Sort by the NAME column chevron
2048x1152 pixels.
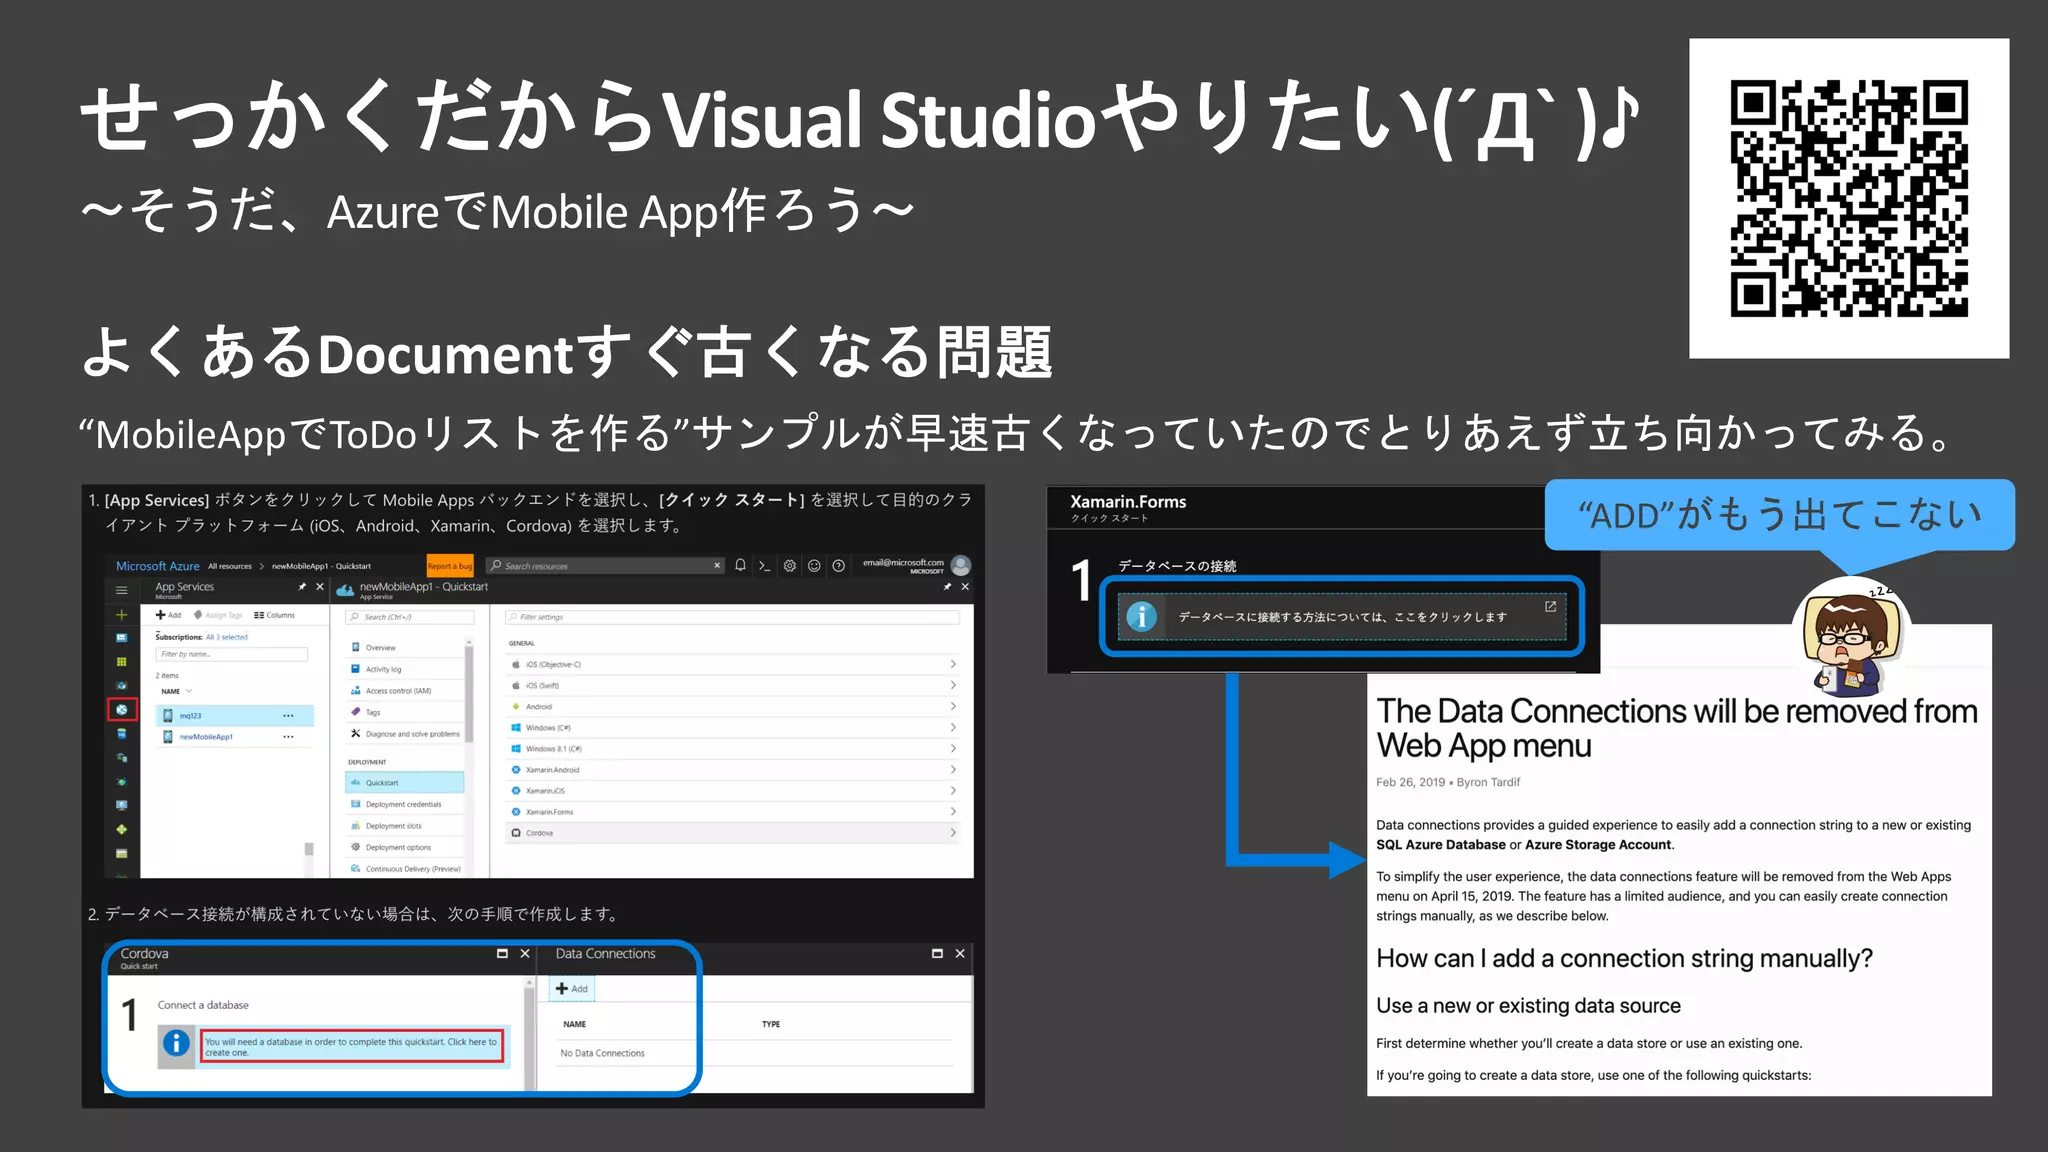[189, 691]
